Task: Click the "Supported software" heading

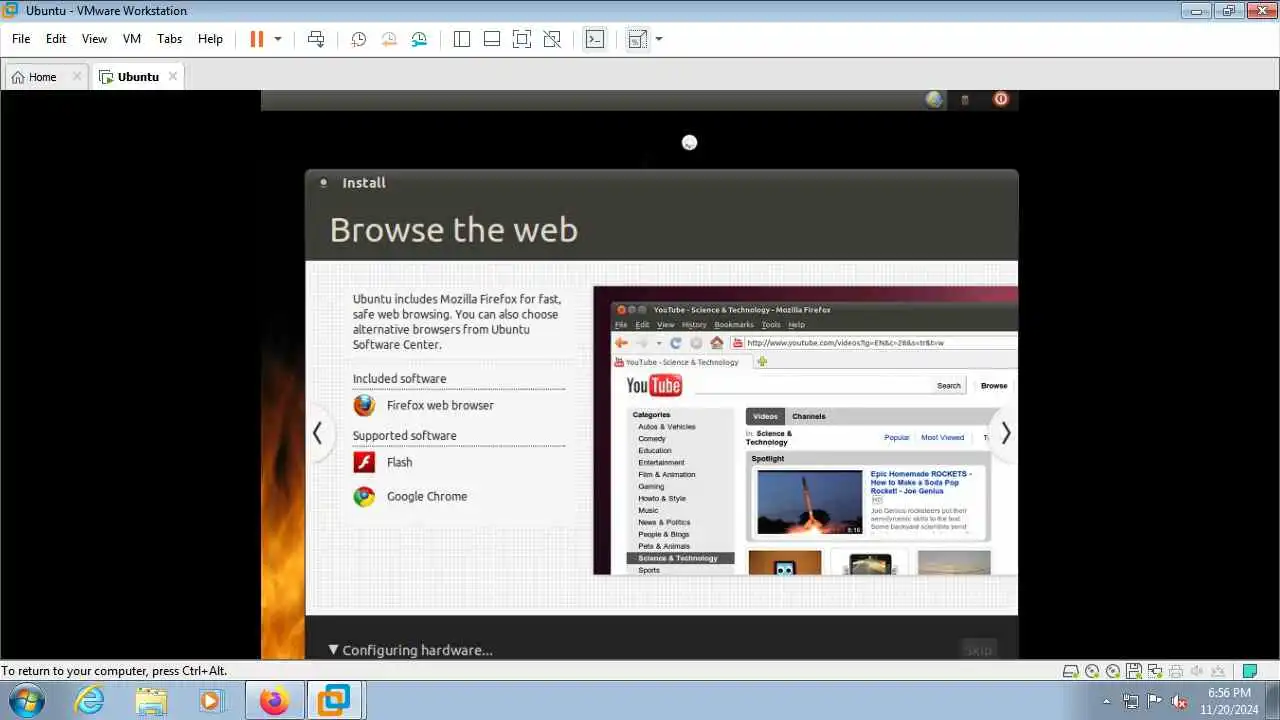Action: coord(404,436)
